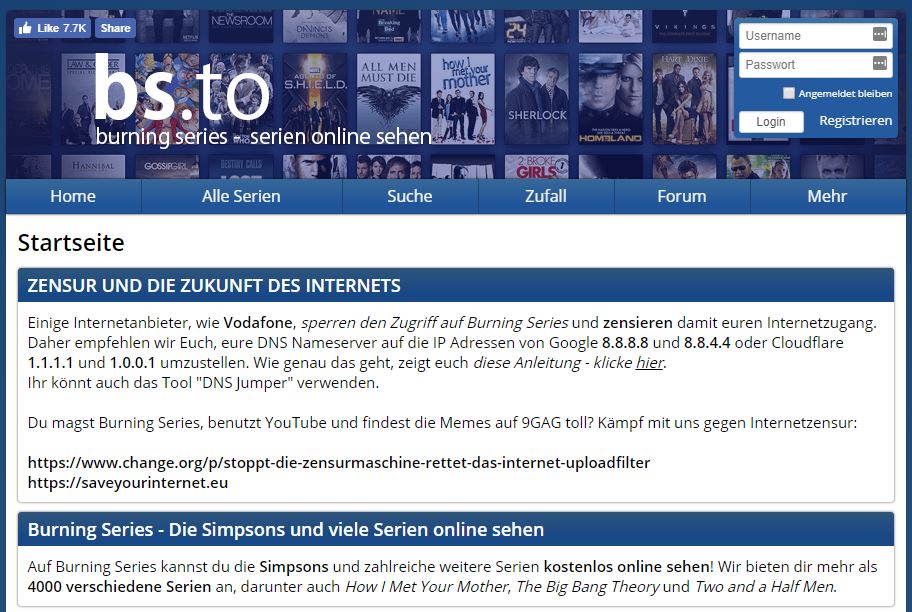Click the 24 series poster
912x612 pixels.
tap(537, 26)
